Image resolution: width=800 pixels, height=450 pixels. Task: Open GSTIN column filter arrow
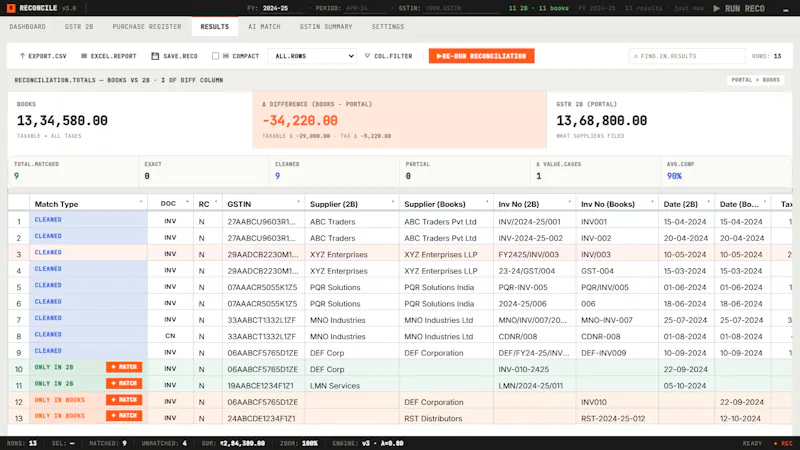click(x=298, y=203)
